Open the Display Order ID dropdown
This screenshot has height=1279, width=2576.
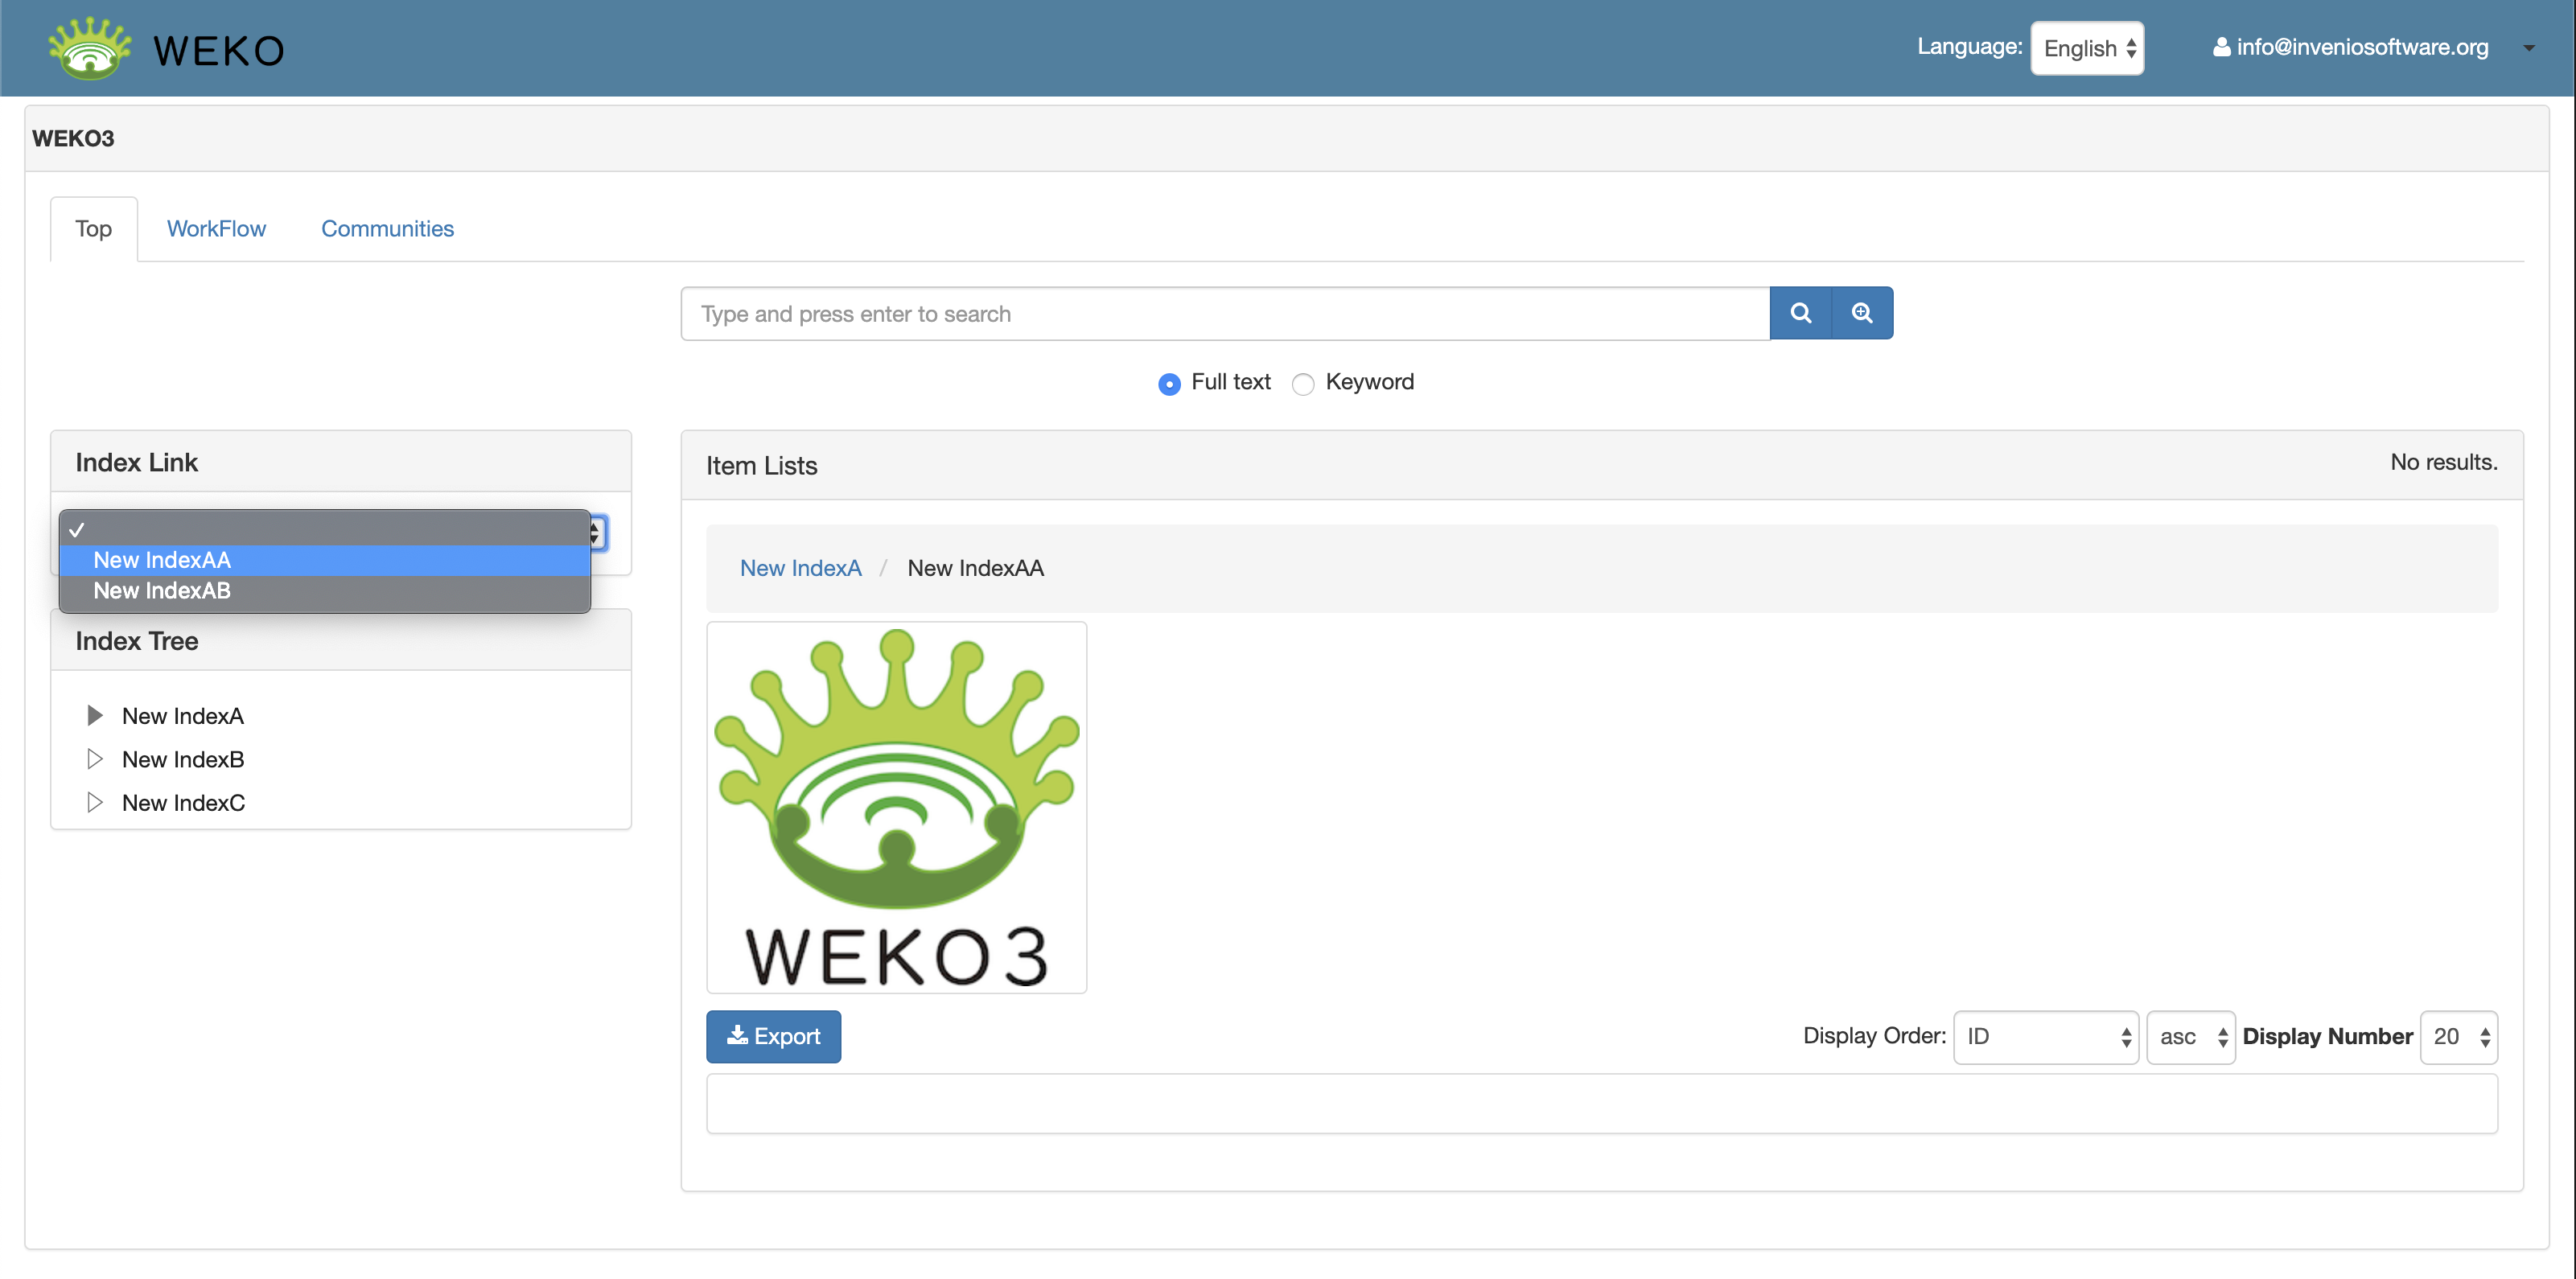click(2045, 1036)
